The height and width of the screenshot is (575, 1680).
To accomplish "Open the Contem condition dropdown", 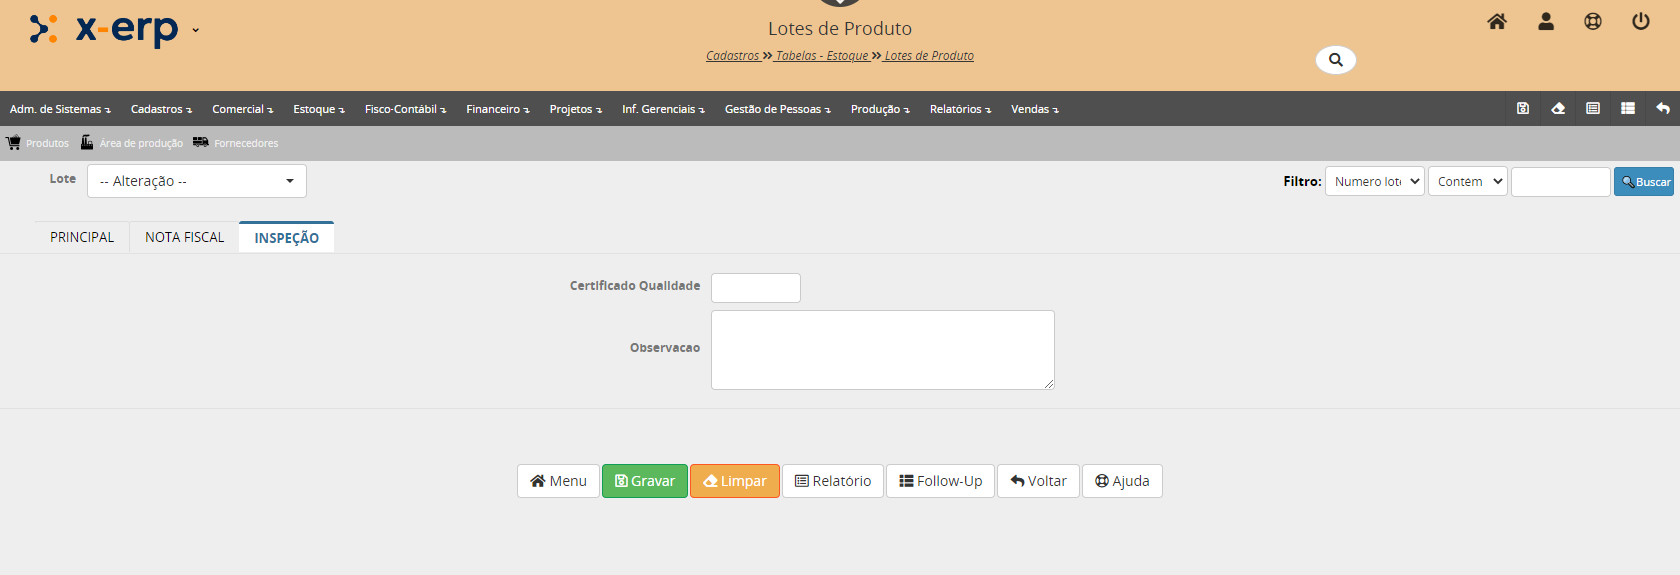I will coord(1467,181).
